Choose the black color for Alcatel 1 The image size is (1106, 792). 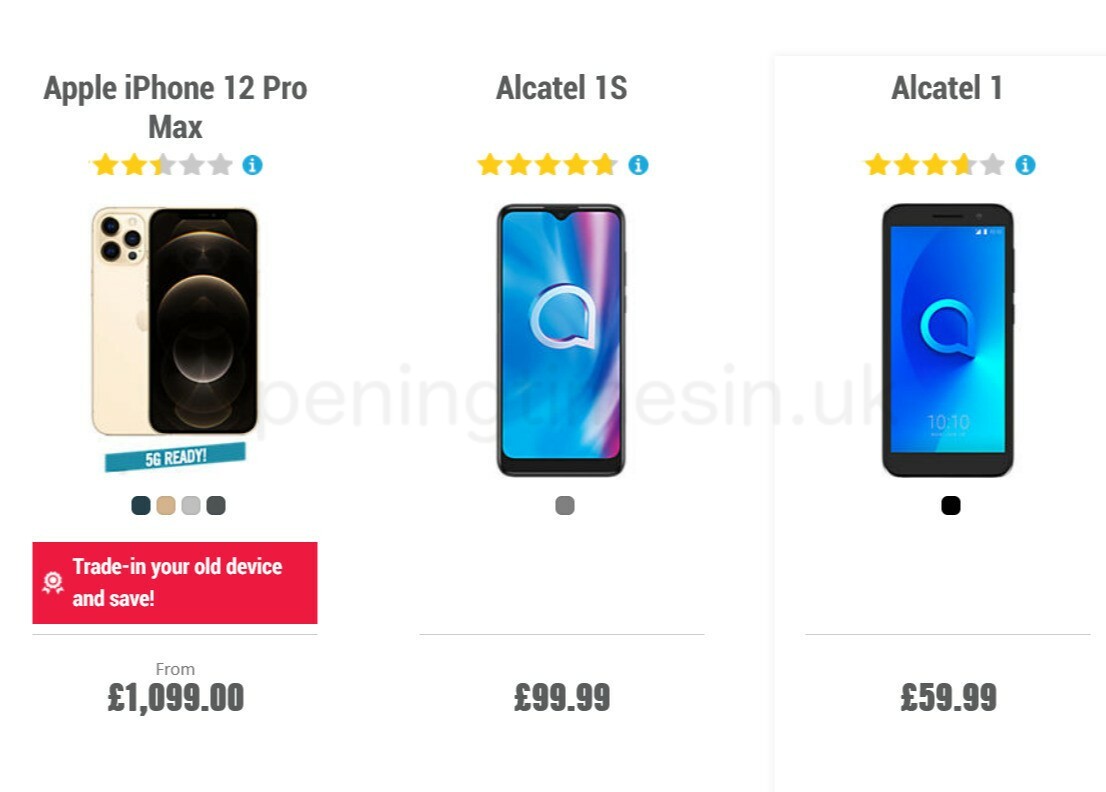pyautogui.click(x=949, y=505)
